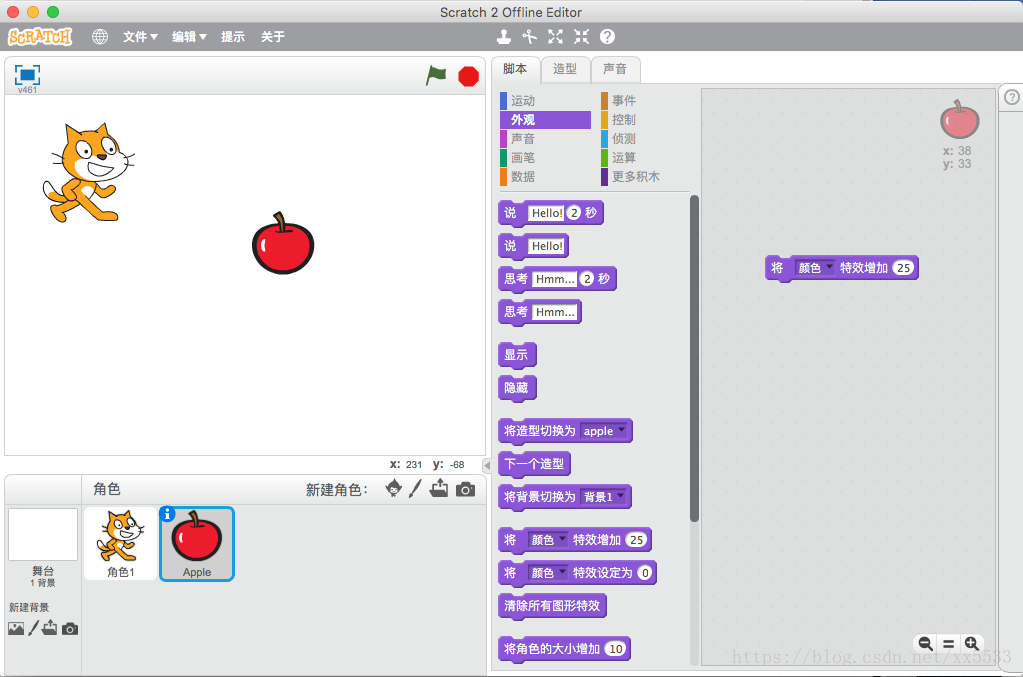Screen dimensions: 1023x677
Task: Click the 隐藏 block
Action: pyautogui.click(x=517, y=388)
